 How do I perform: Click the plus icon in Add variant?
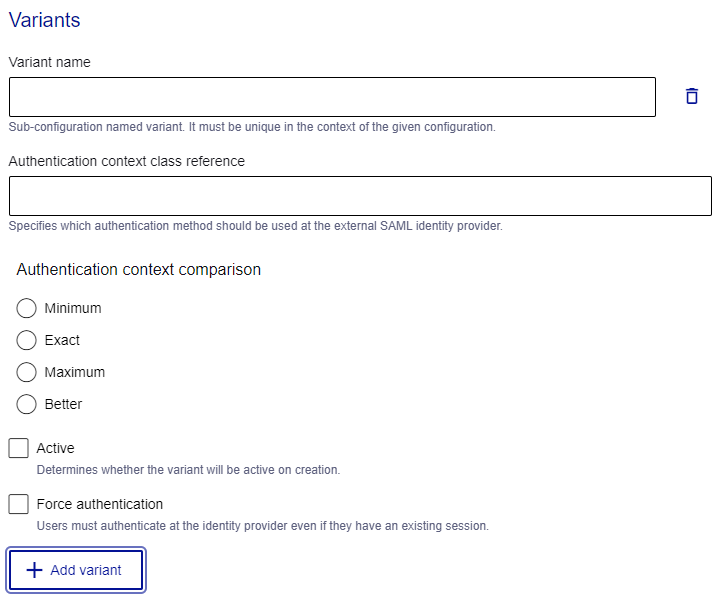tap(34, 570)
